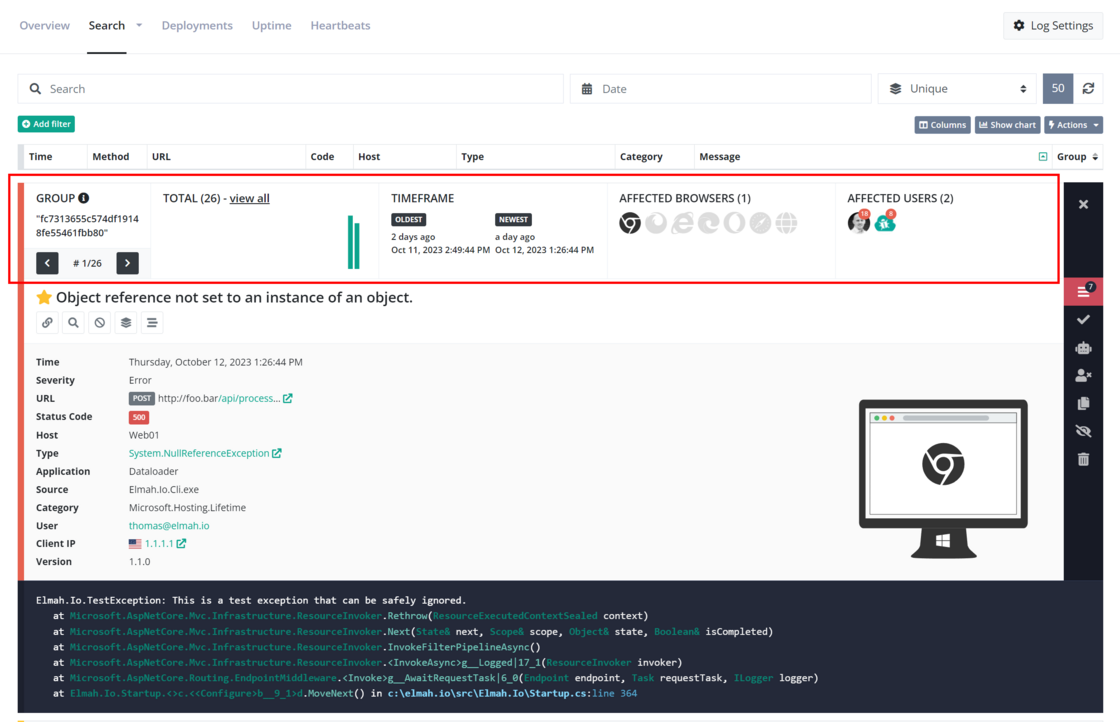Click the Chrome icon under Affected Browsers
Screen dimensions: 1120x722
(x=630, y=223)
